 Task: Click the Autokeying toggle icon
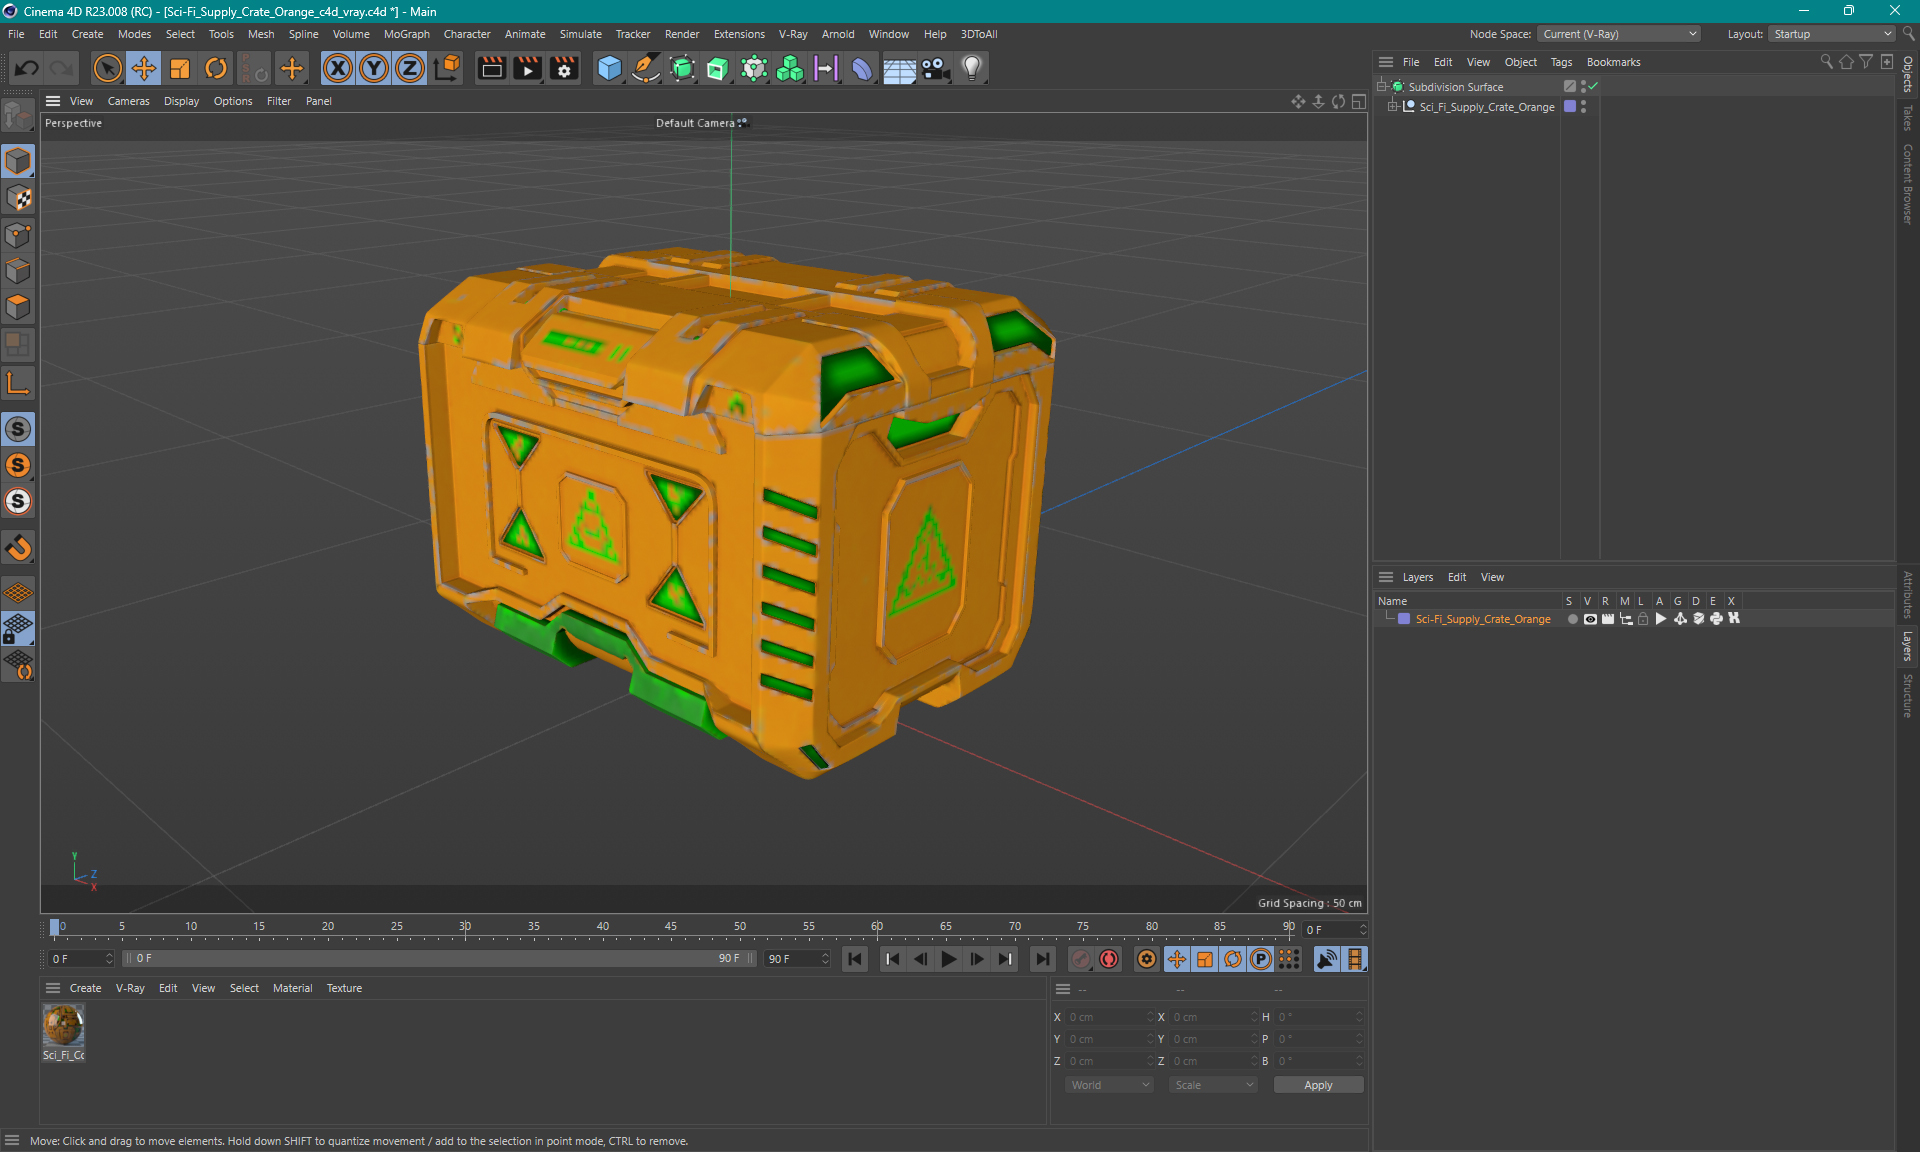1109,959
